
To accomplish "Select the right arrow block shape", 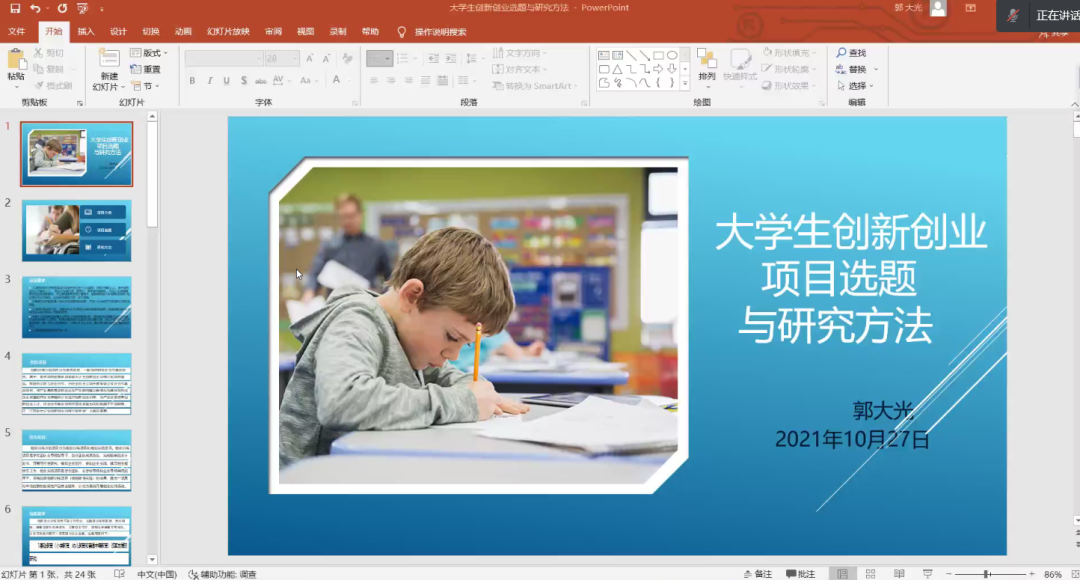I will point(658,69).
